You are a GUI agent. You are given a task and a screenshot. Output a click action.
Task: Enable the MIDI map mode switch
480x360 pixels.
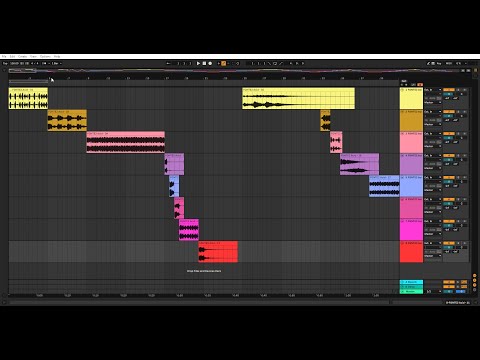point(449,63)
